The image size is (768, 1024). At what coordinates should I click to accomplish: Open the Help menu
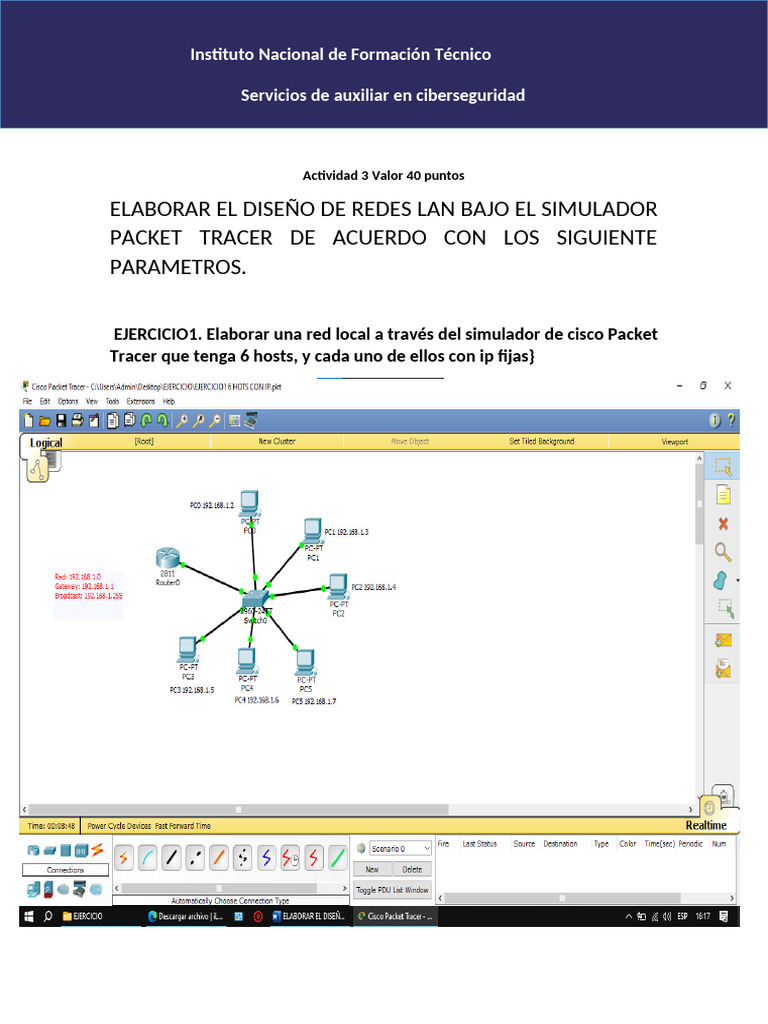pos(168,402)
